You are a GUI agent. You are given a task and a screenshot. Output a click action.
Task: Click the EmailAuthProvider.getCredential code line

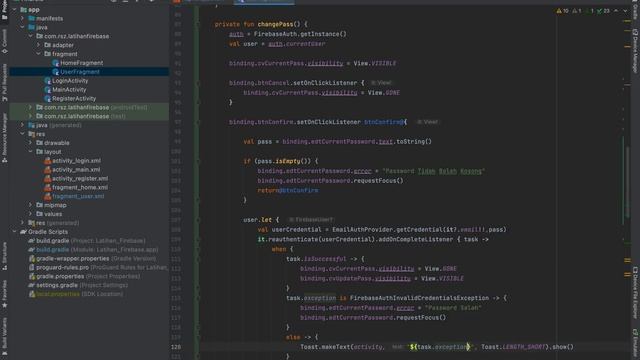[382, 229]
